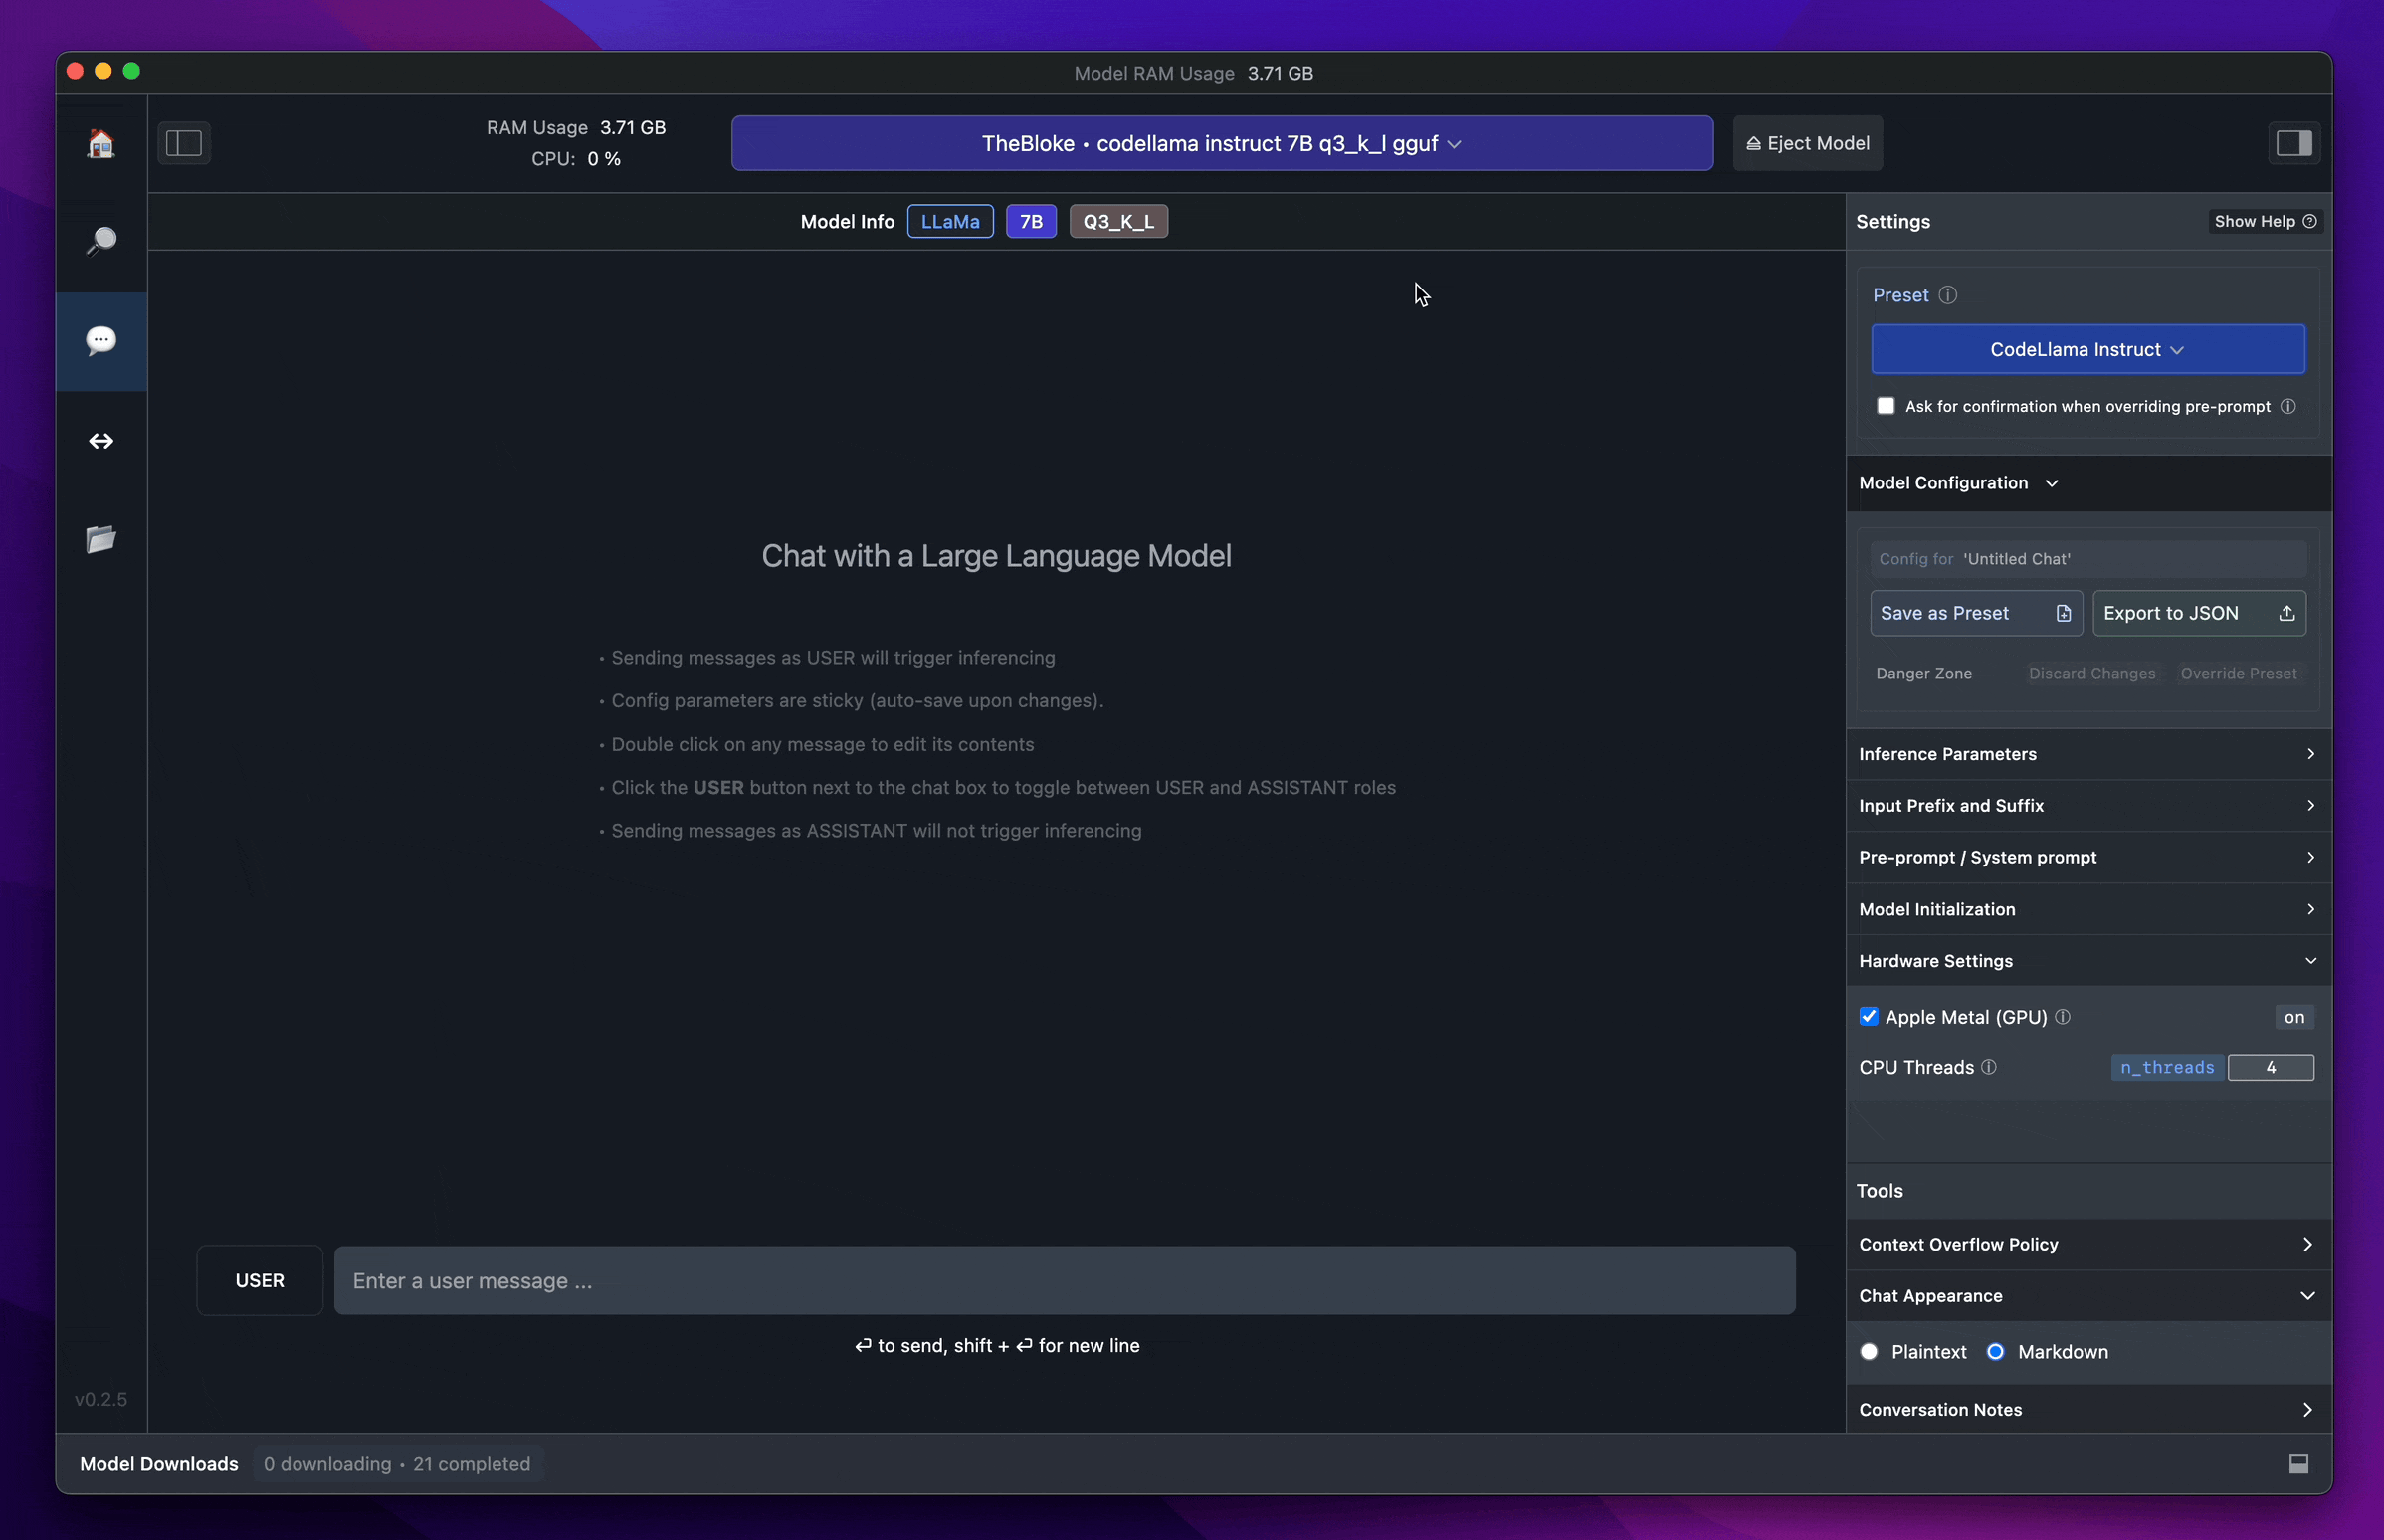Viewport: 2384px width, 1540px height.
Task: Open the CodeLlama Instruct preset dropdown
Action: [x=2088, y=347]
